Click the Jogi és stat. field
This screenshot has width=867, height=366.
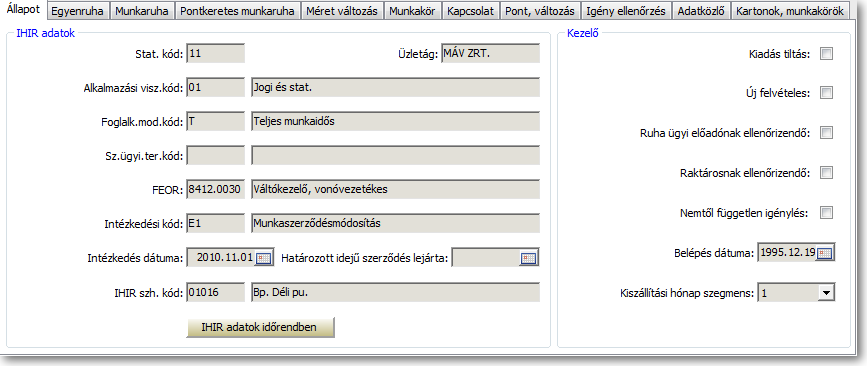click(x=395, y=87)
